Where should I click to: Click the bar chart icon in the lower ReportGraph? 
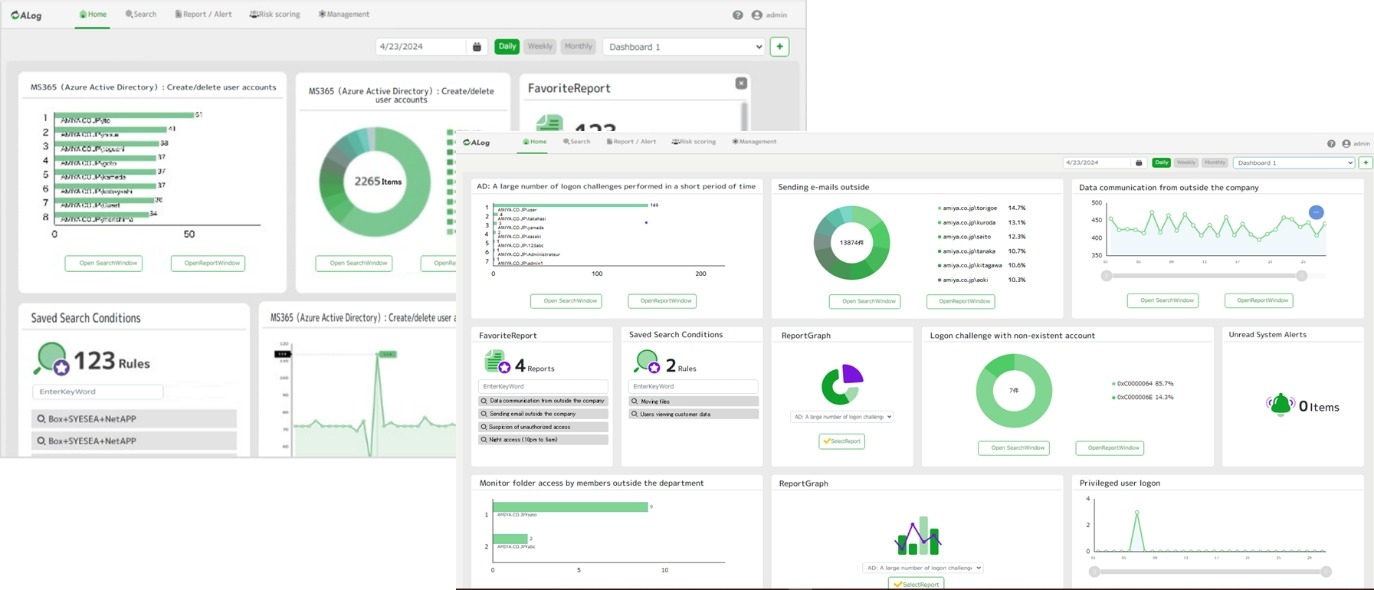(919, 538)
